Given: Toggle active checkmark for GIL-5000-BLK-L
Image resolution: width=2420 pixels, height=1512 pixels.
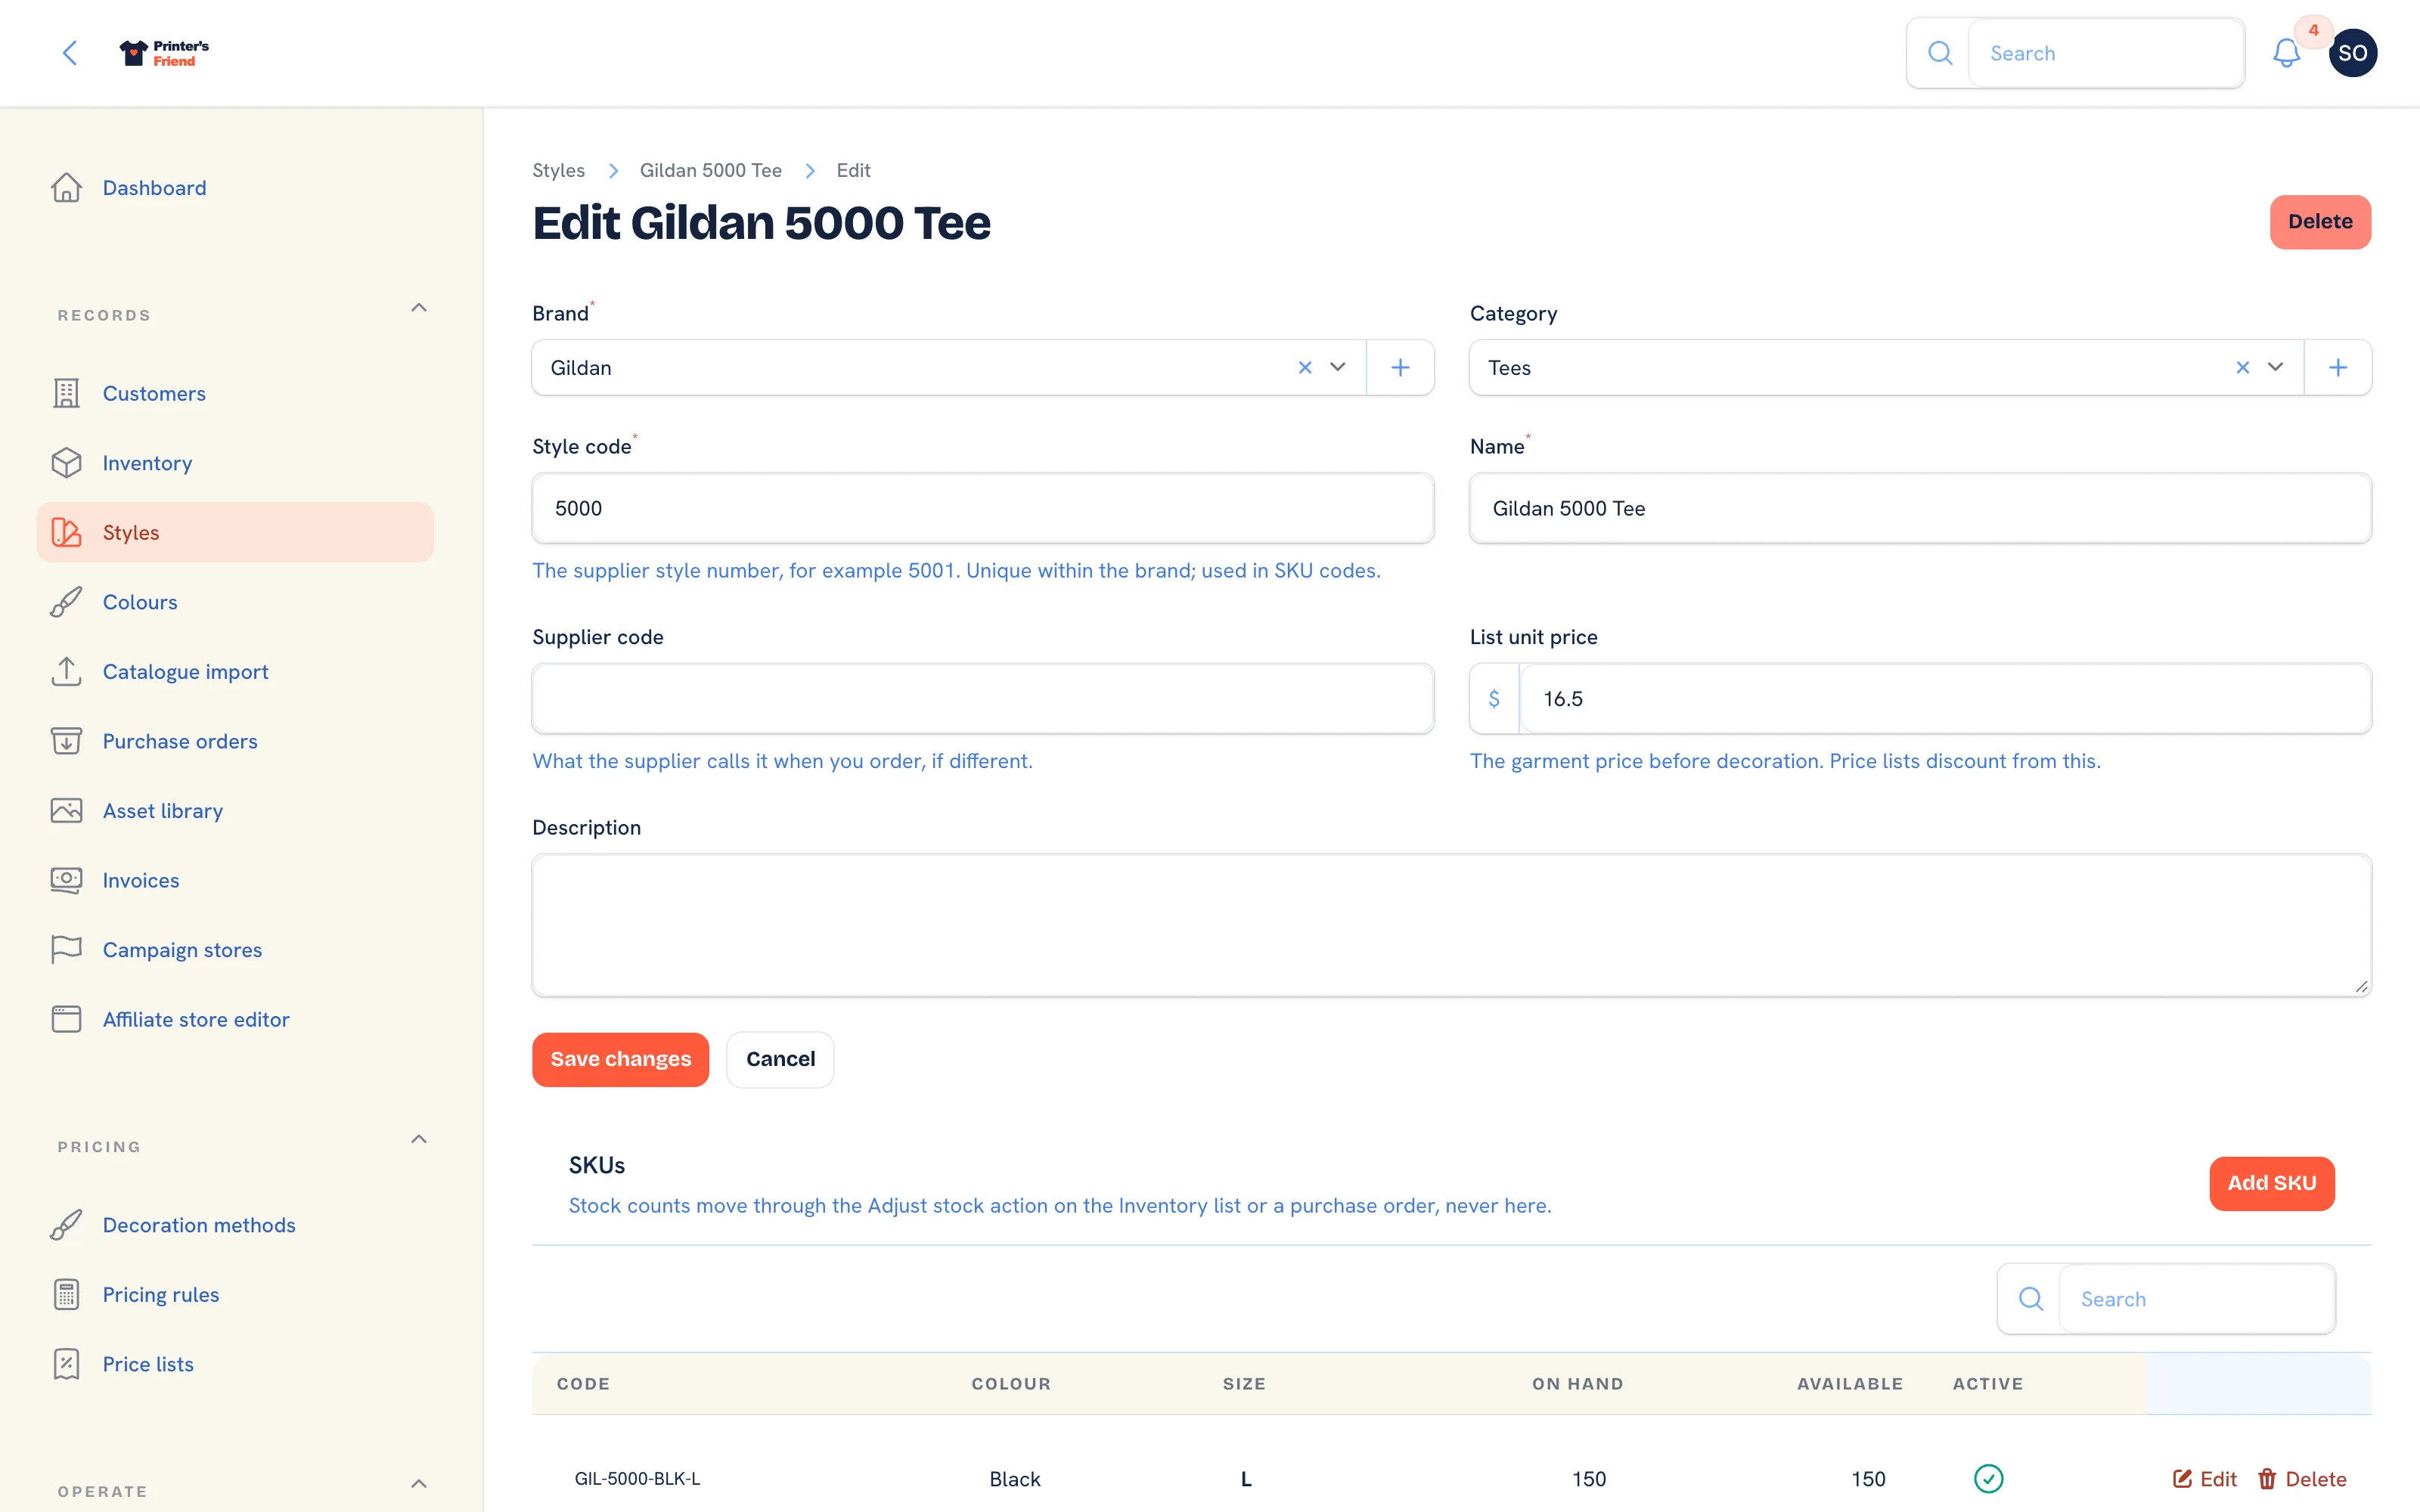Looking at the screenshot, I should (x=1988, y=1479).
